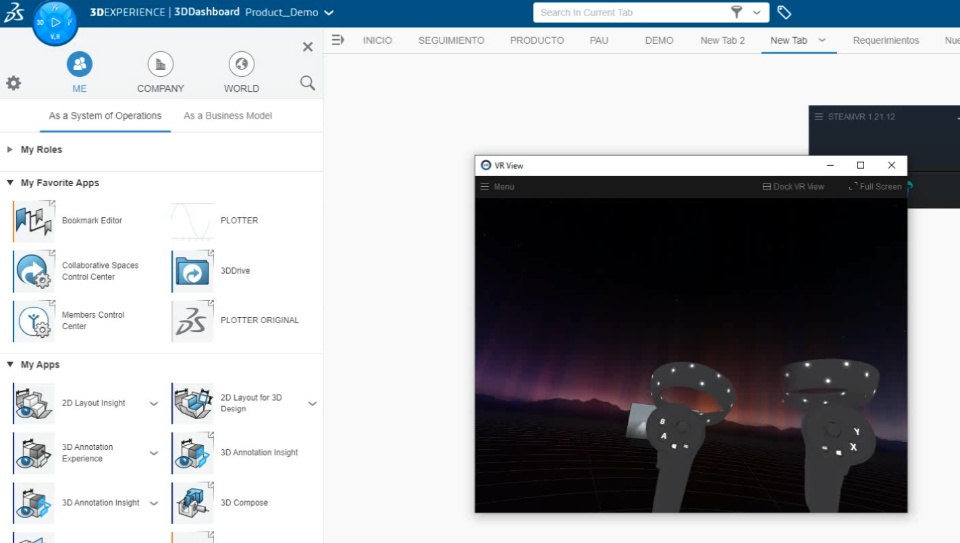
Task: Close the compass side panel
Action: click(x=308, y=47)
